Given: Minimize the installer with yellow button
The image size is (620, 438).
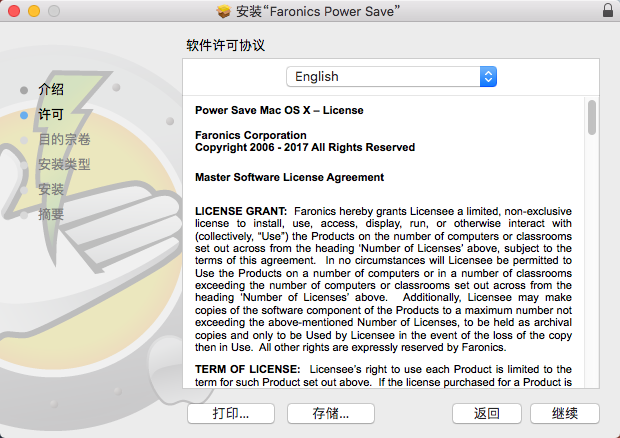Looking at the screenshot, I should coord(34,11).
